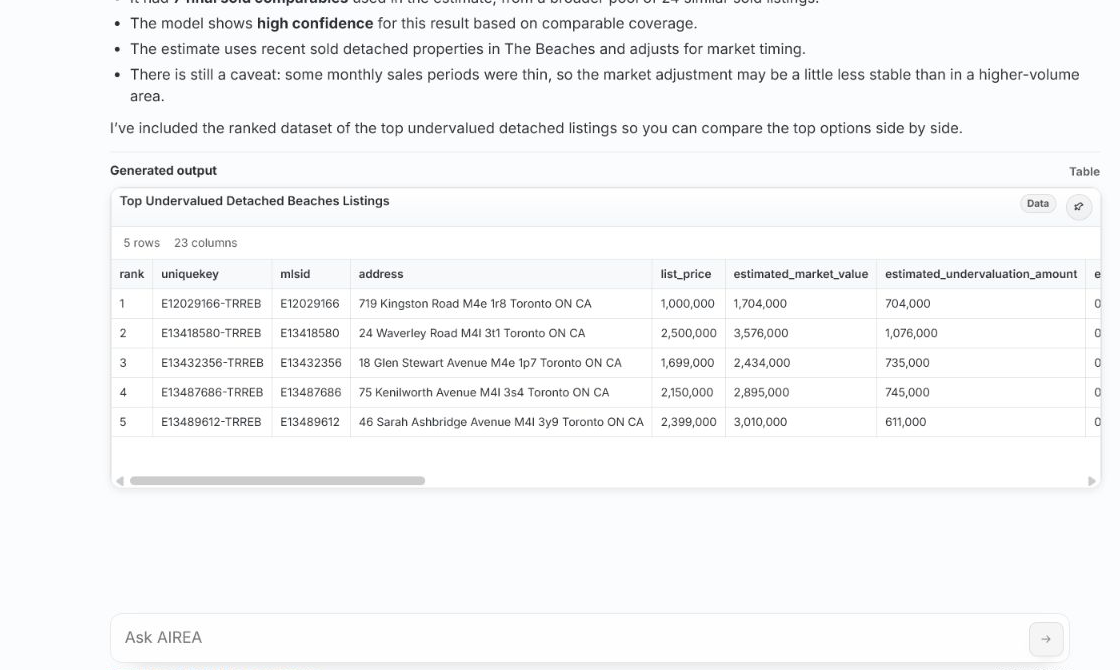
Task: Click the Table label above the output
Action: [1084, 171]
